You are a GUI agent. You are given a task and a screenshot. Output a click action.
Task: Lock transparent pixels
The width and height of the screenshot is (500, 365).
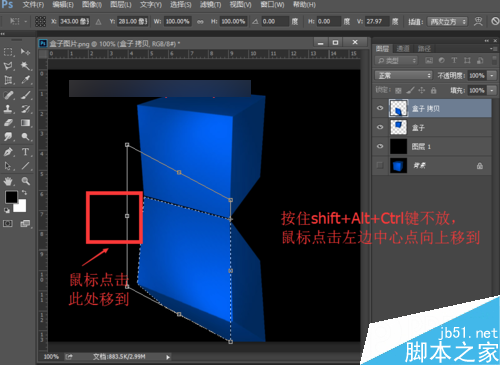398,90
